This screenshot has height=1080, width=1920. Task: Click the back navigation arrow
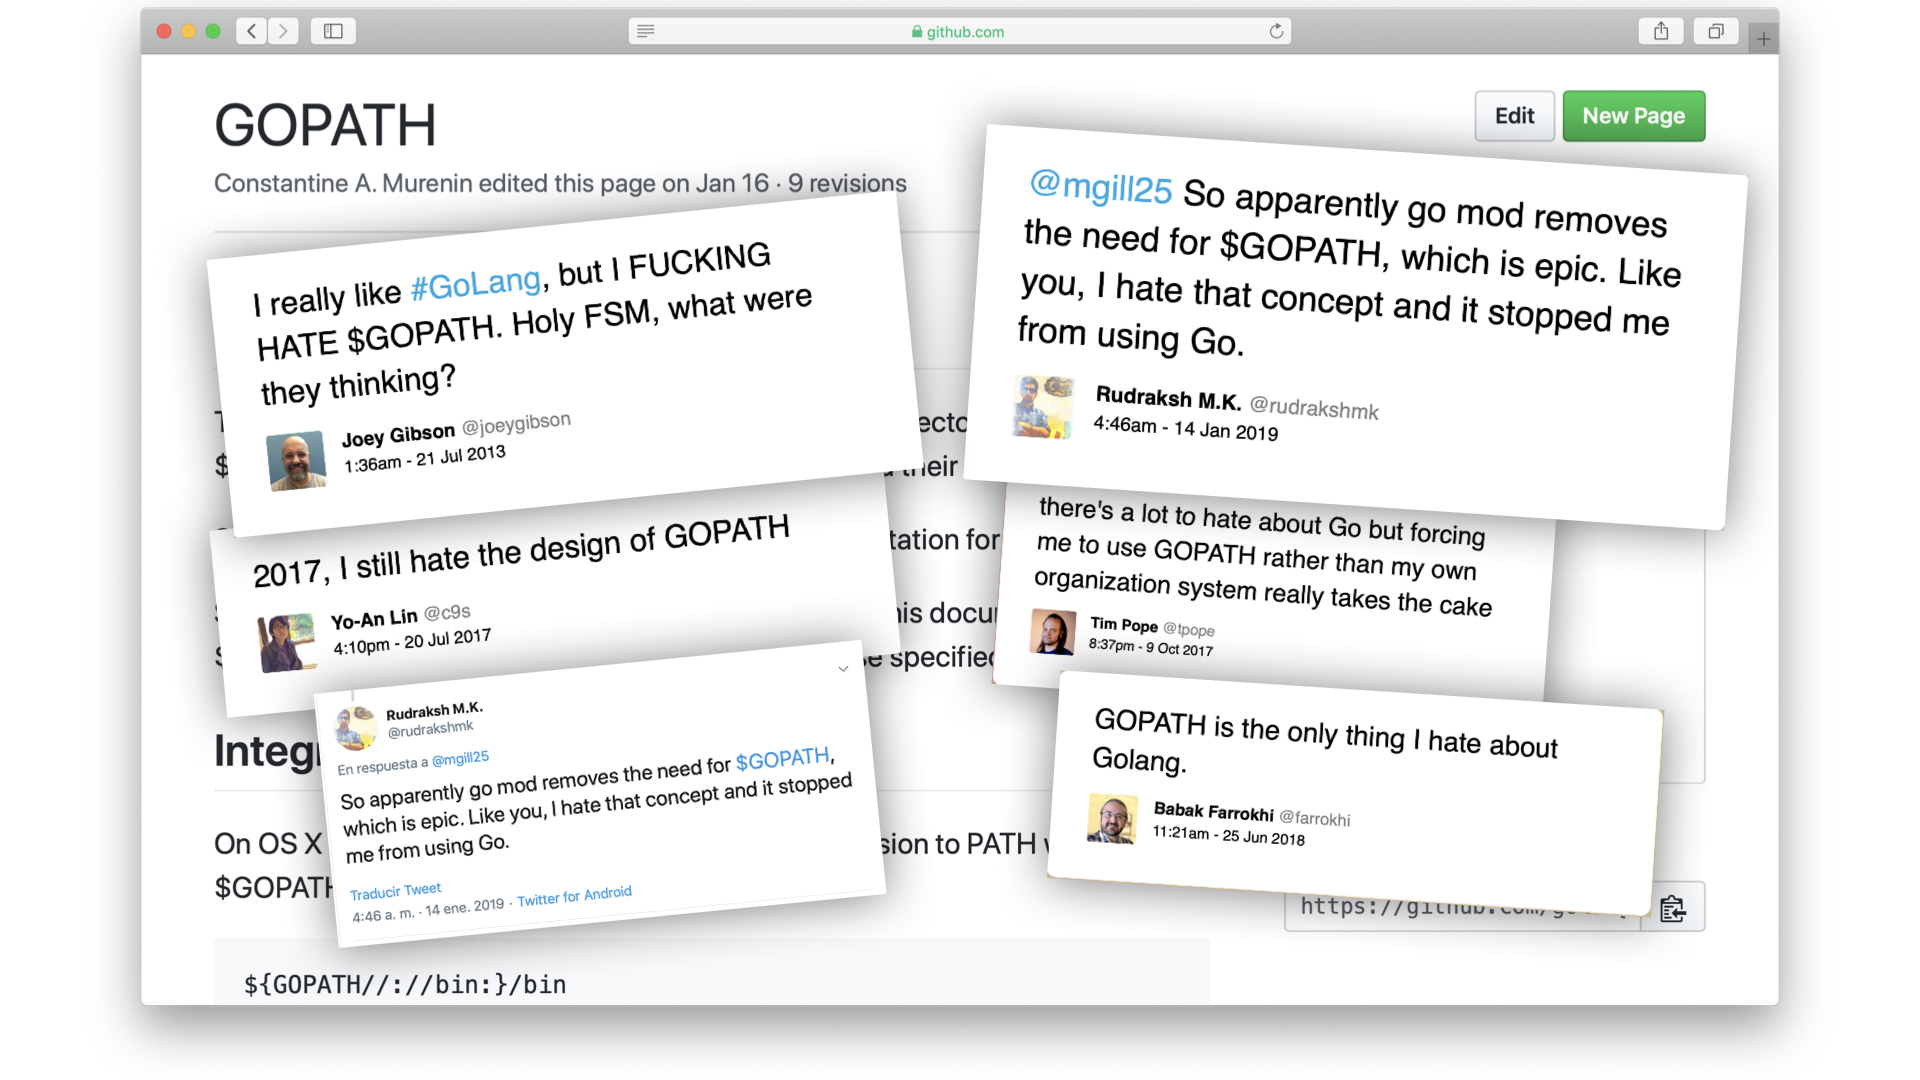tap(253, 28)
